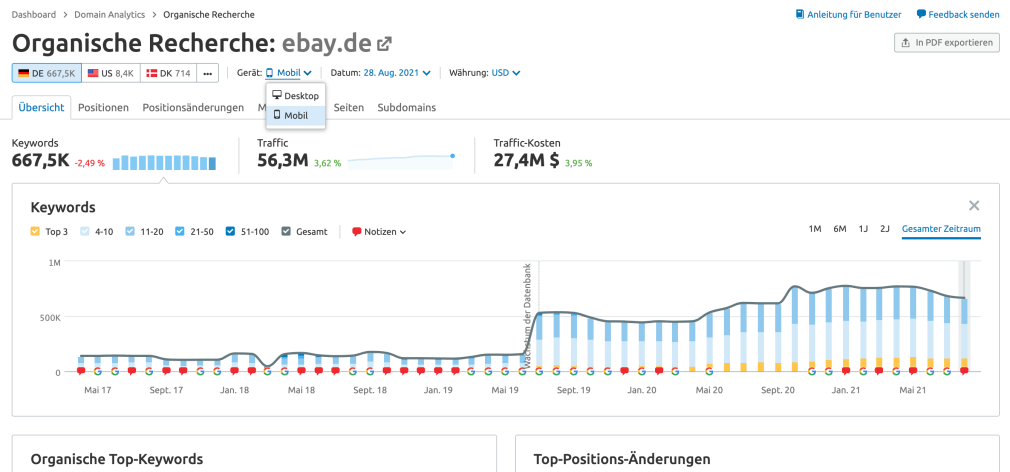The image size is (1010, 472).
Task: Click the speech bubble icon beside Feedback senden
Action: point(922,14)
